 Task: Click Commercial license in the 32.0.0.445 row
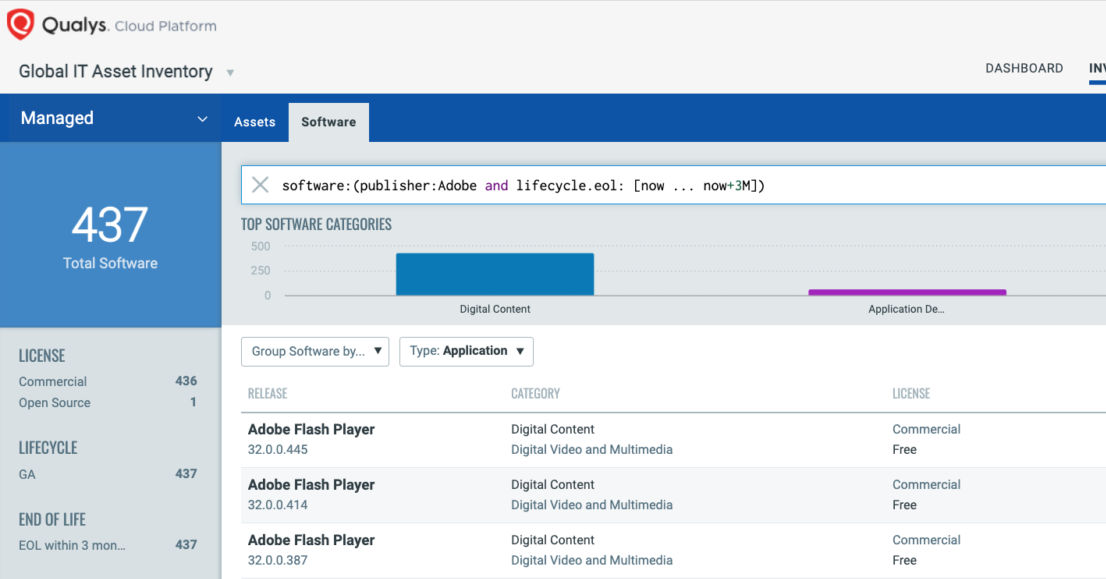tap(926, 429)
